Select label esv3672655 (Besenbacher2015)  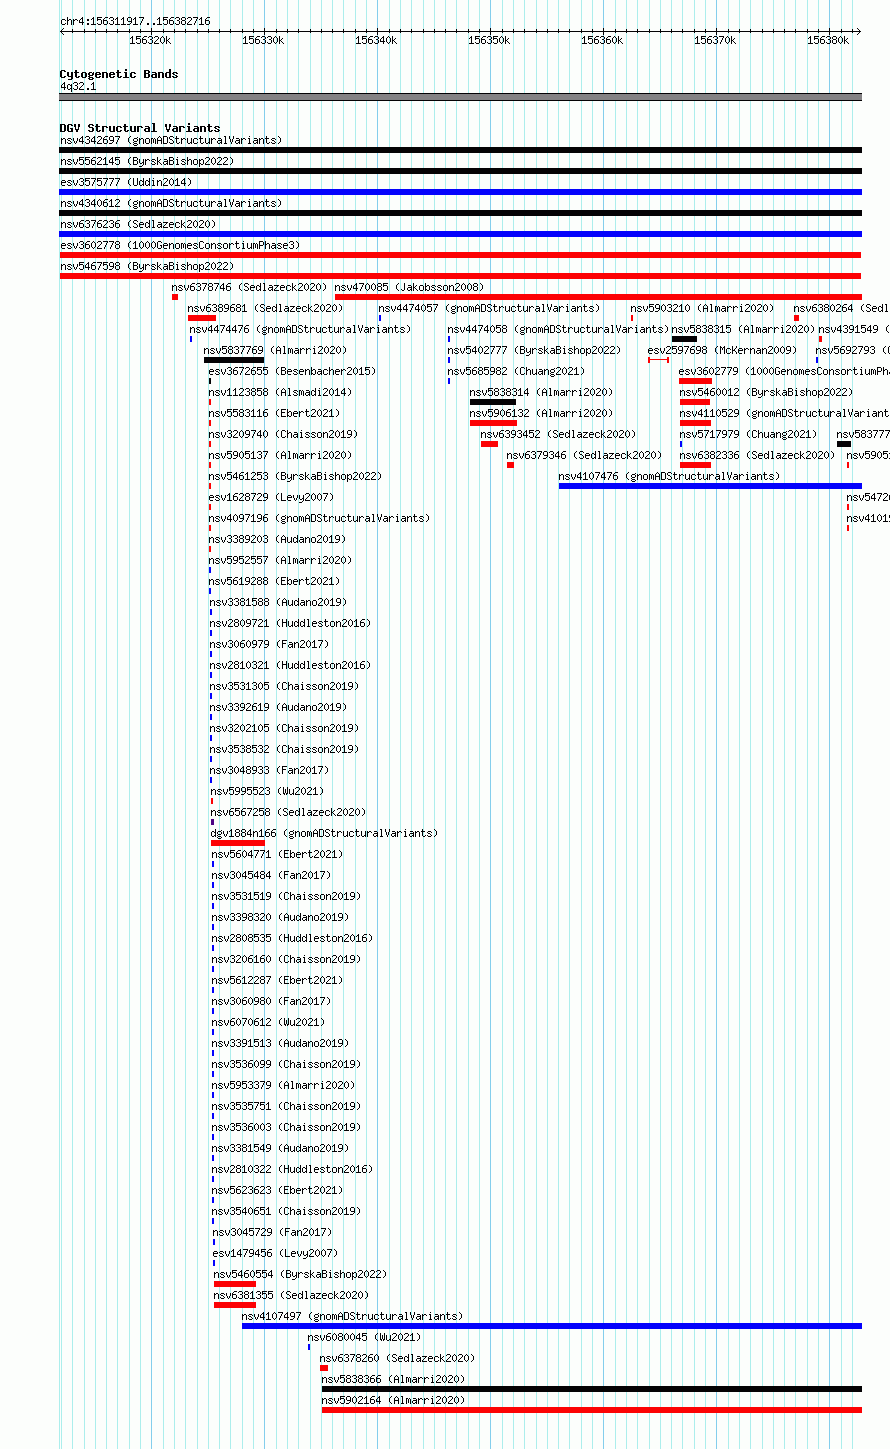tap(292, 371)
